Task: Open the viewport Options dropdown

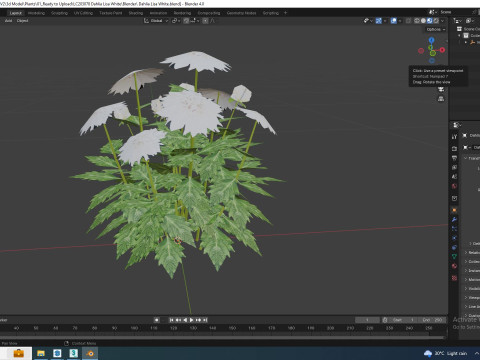Action: pos(436,29)
